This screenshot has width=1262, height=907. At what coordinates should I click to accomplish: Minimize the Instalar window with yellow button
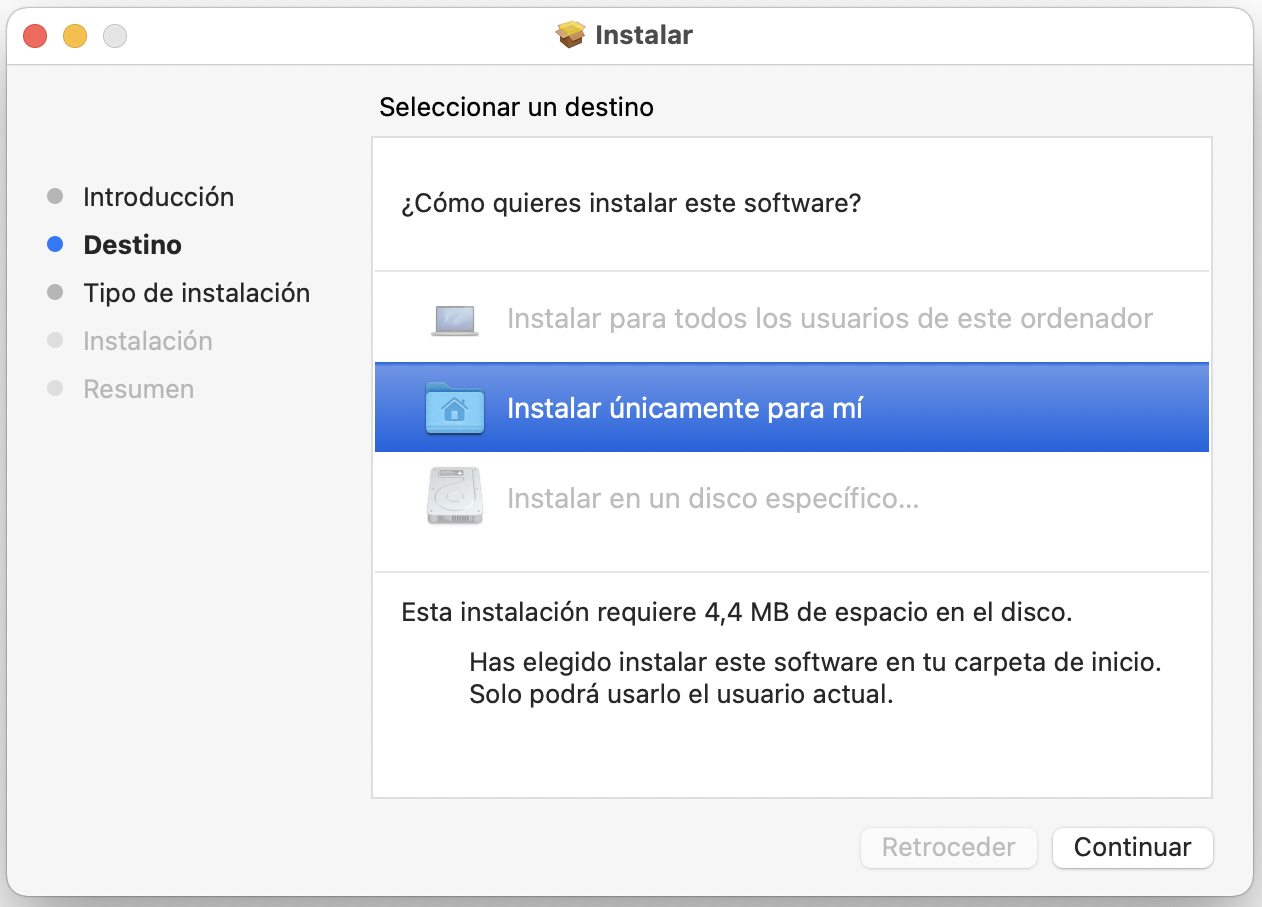(75, 36)
